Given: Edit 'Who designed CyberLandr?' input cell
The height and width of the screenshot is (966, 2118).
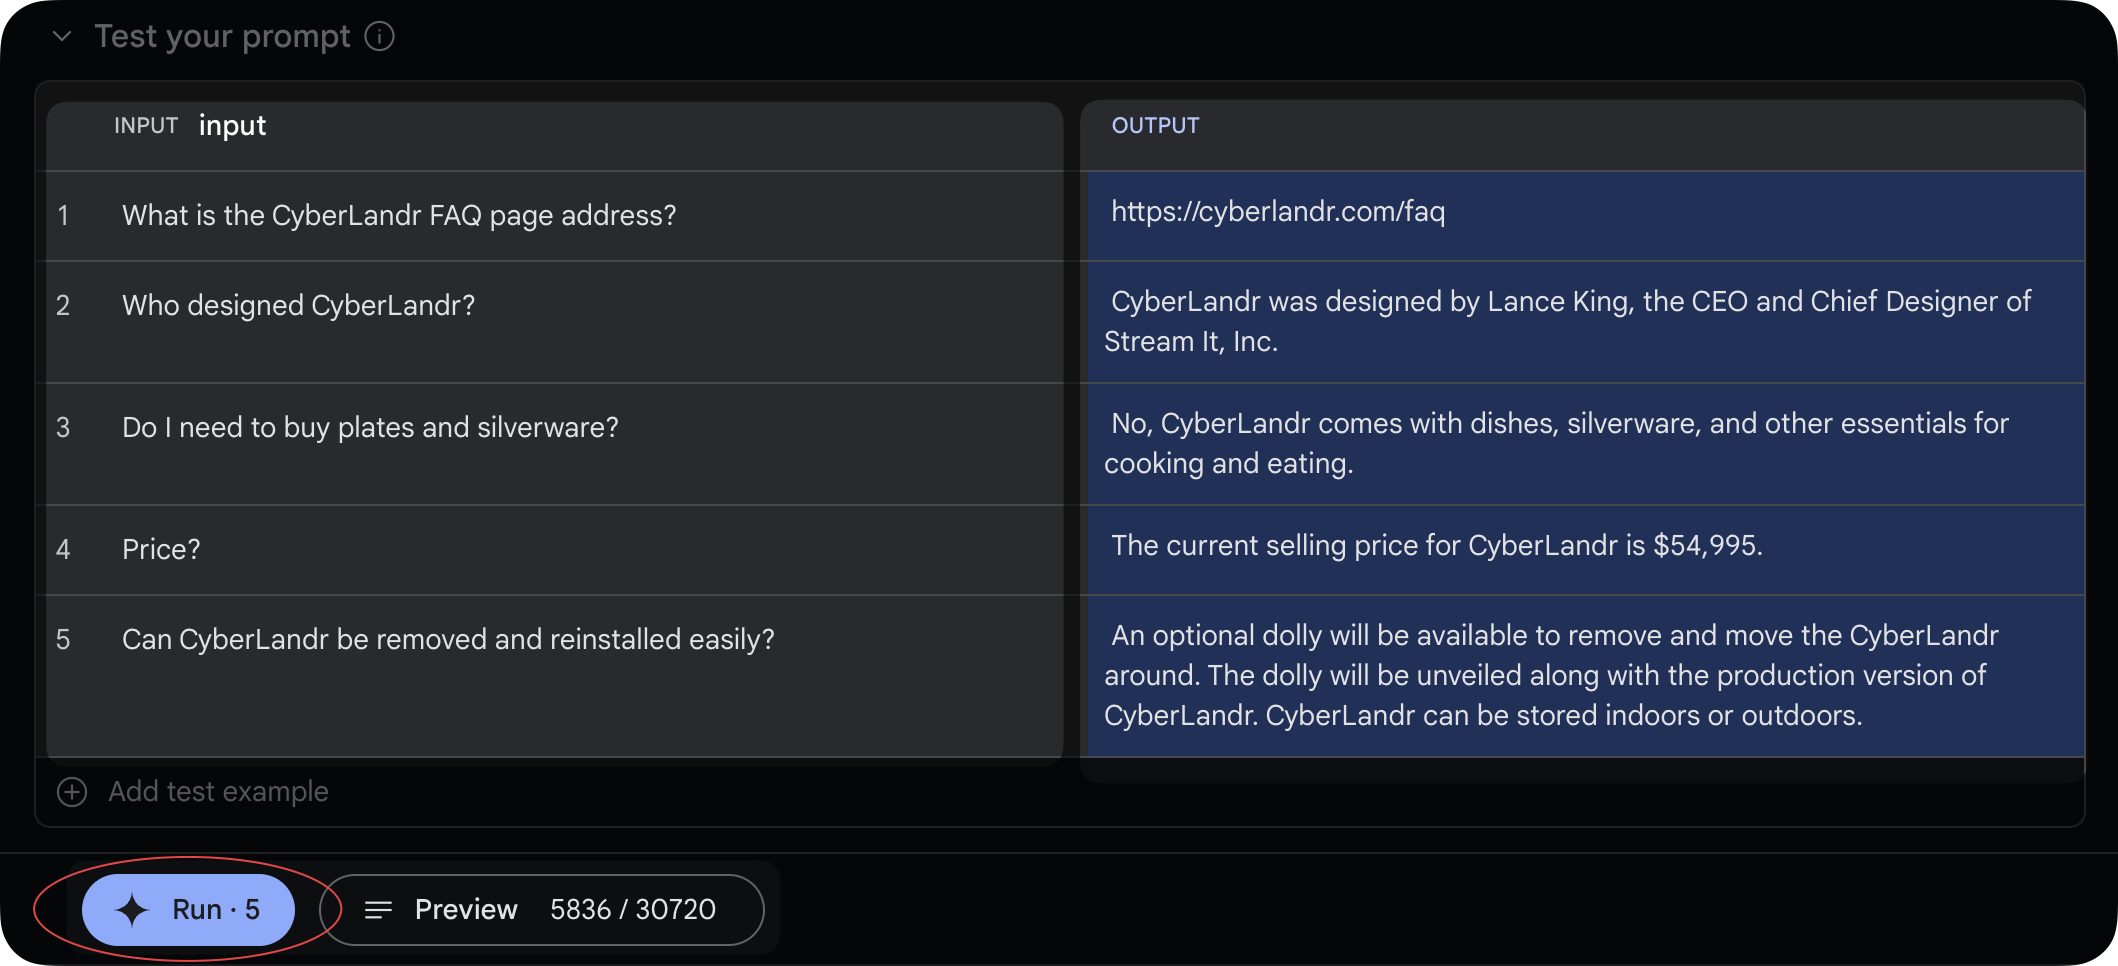Looking at the screenshot, I should tap(555, 322).
